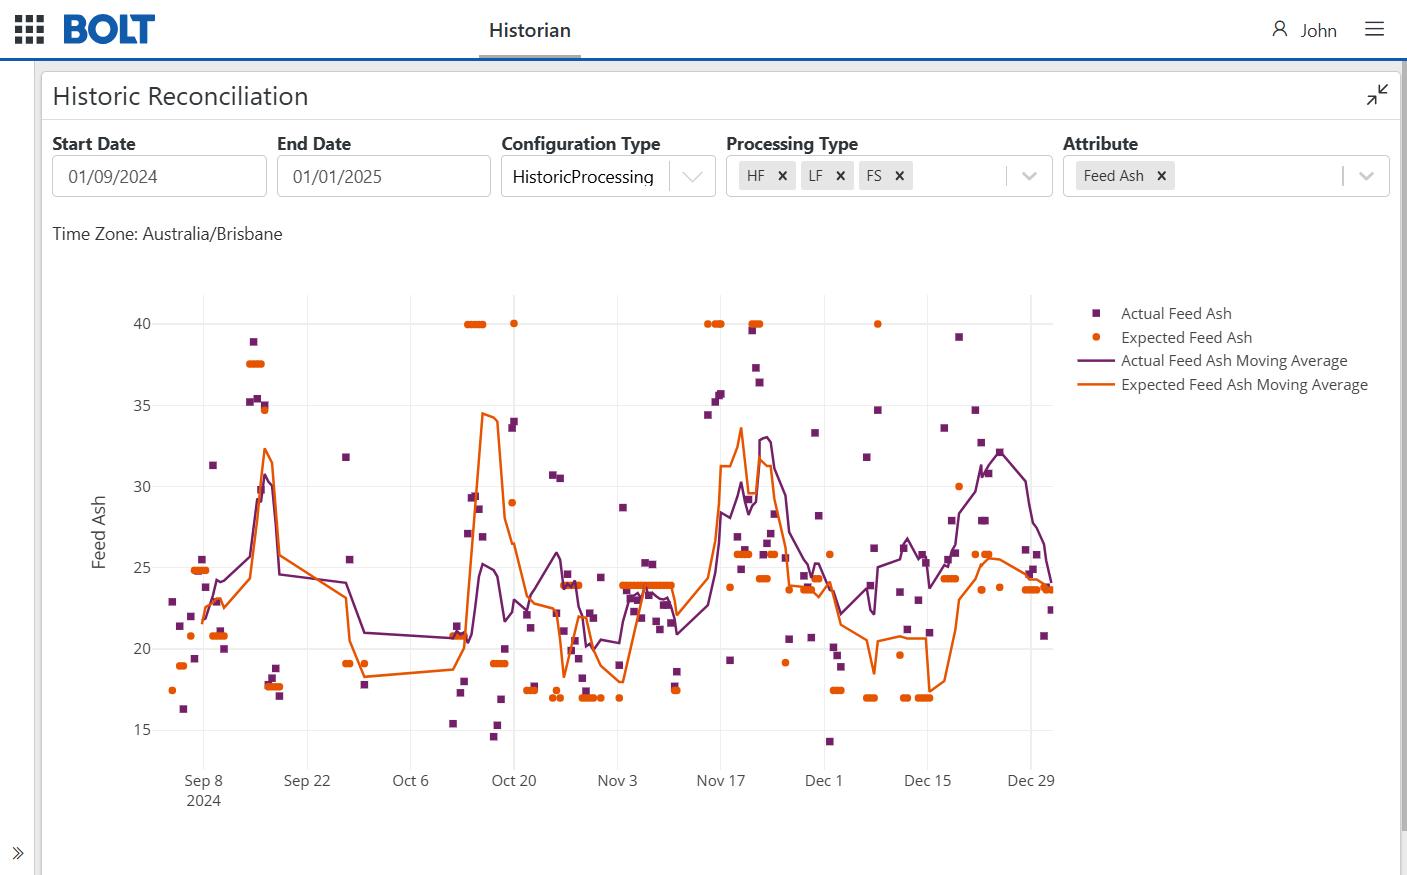Click the Dec 1 x-axis label

point(824,781)
